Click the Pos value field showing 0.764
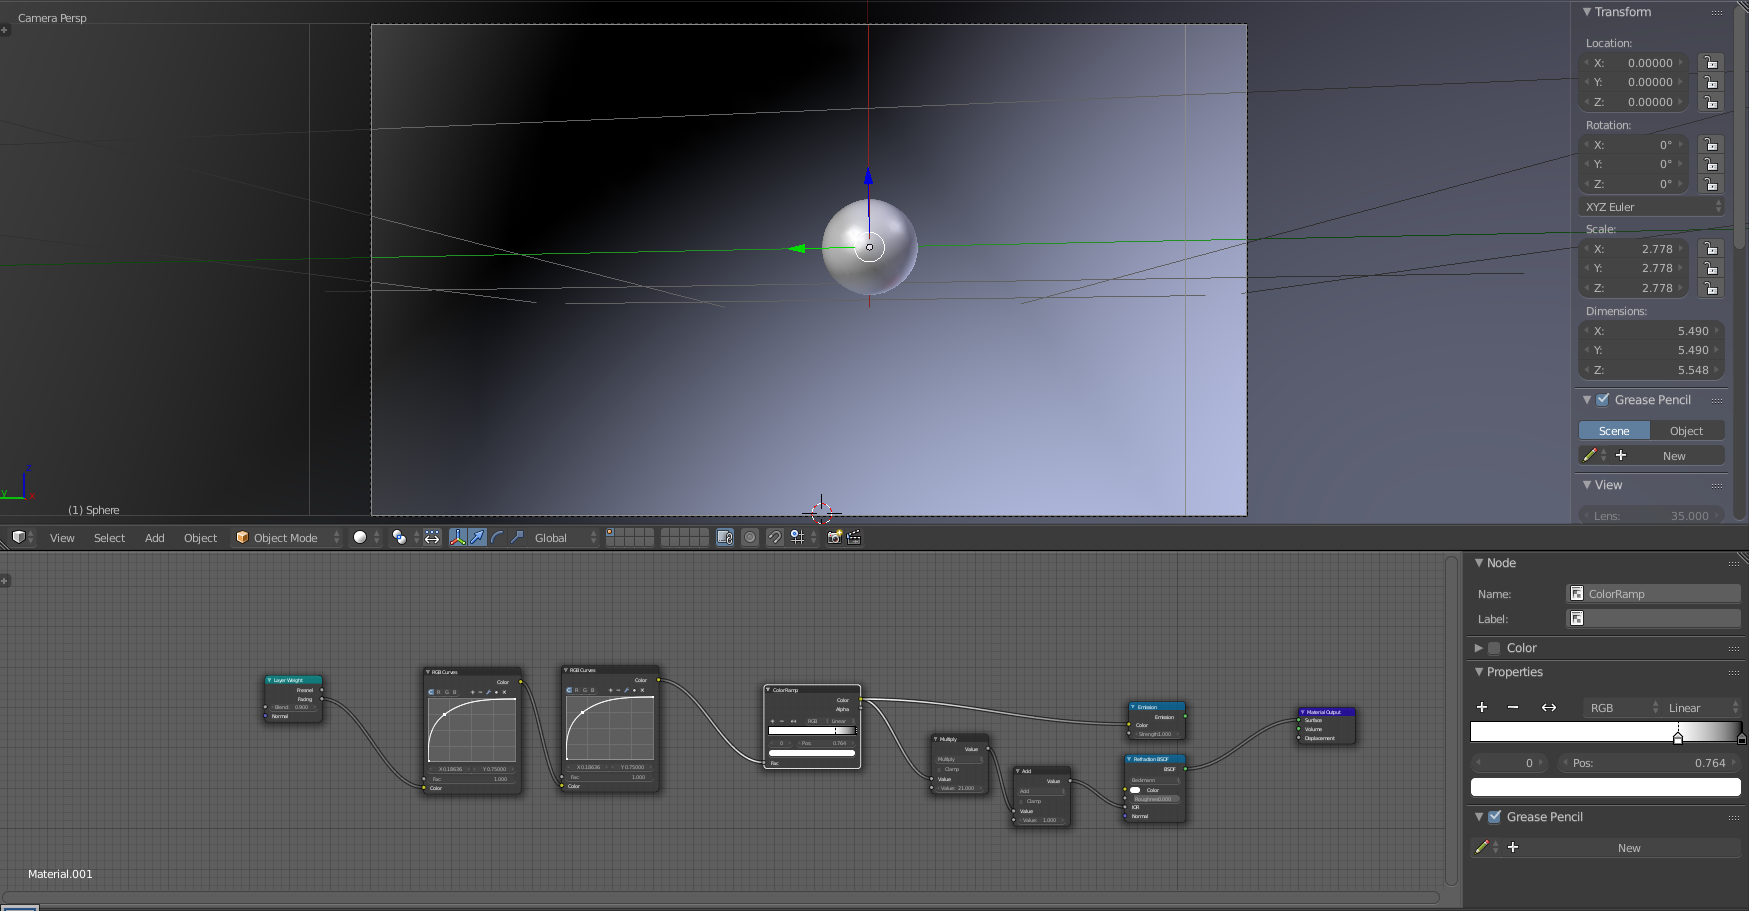The height and width of the screenshot is (911, 1749). tap(1640, 763)
